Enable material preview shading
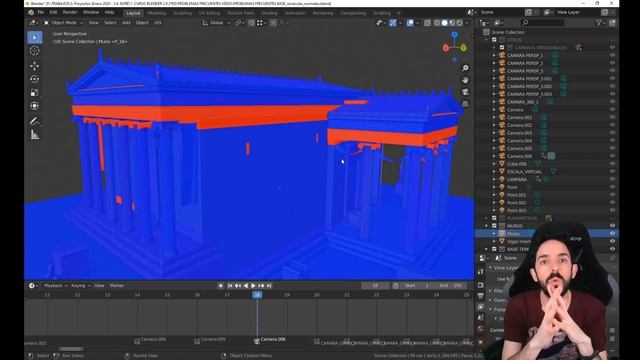Image resolution: width=640 pixels, height=360 pixels. pos(452,23)
